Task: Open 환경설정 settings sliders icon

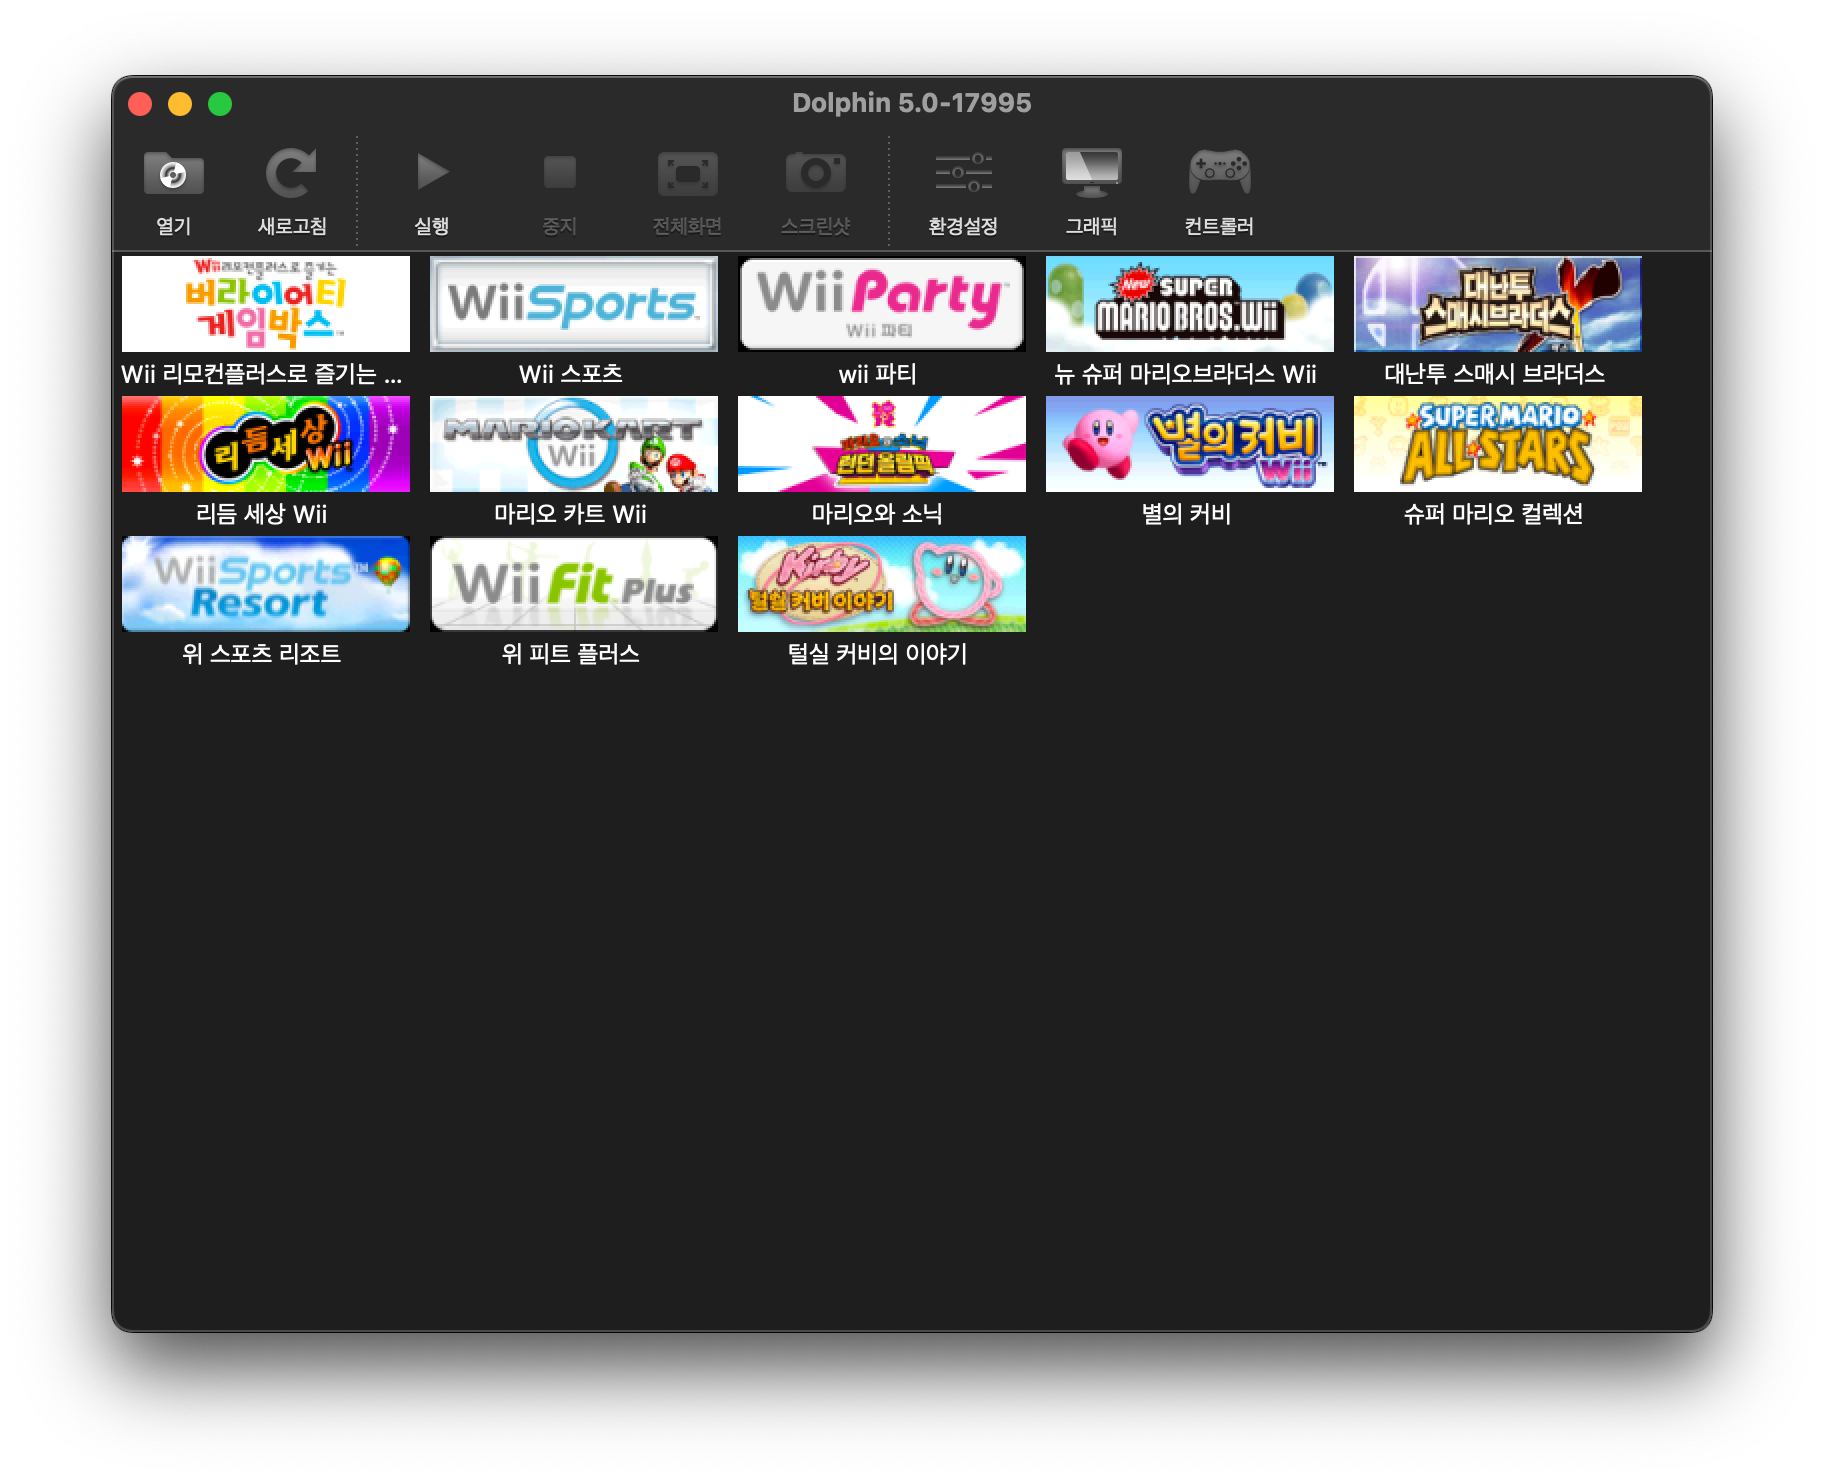Action: 963,172
